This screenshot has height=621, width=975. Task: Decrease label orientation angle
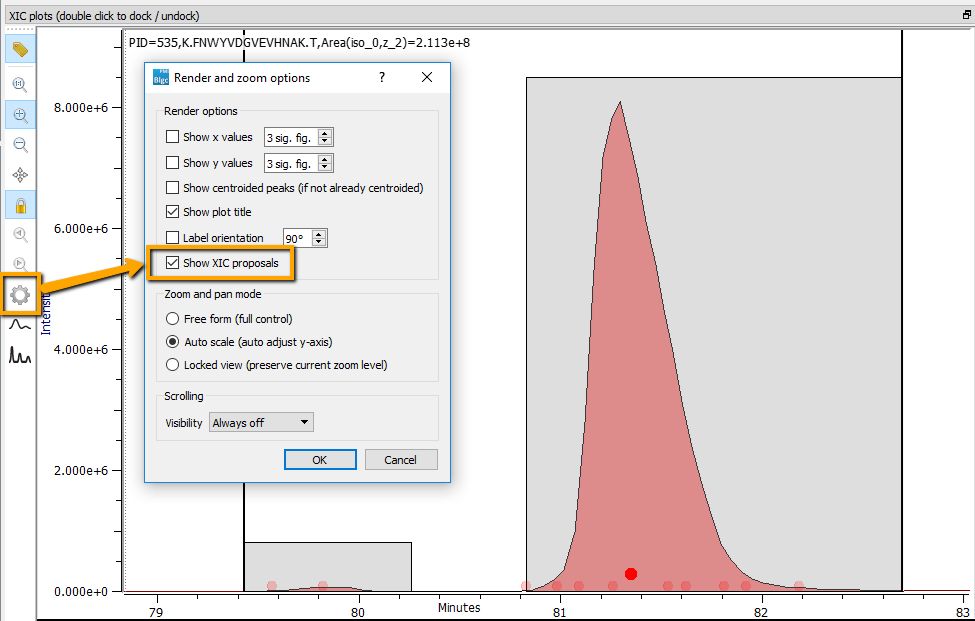pos(319,242)
